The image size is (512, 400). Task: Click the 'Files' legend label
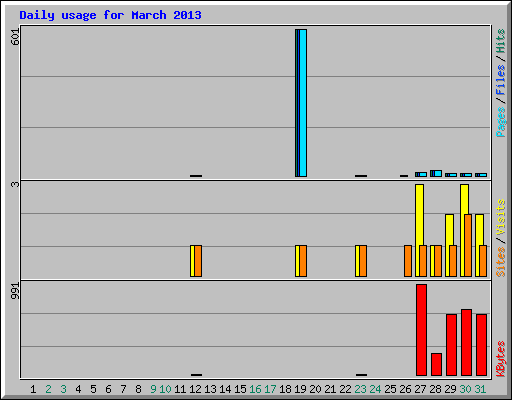pos(501,79)
